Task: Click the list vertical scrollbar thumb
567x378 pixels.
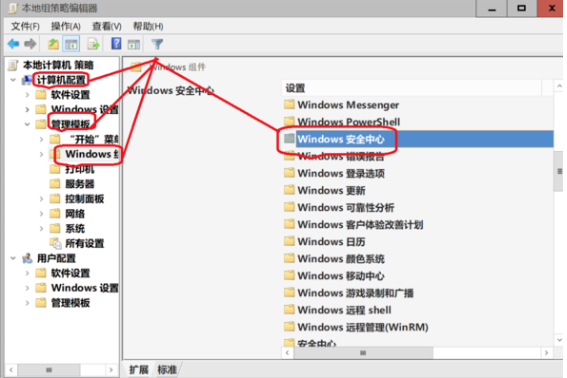Action: click(x=559, y=171)
